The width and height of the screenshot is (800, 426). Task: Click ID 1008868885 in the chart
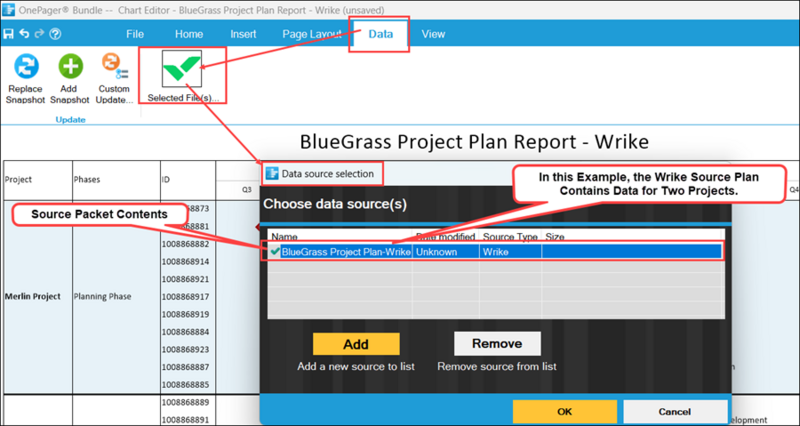[x=185, y=384]
